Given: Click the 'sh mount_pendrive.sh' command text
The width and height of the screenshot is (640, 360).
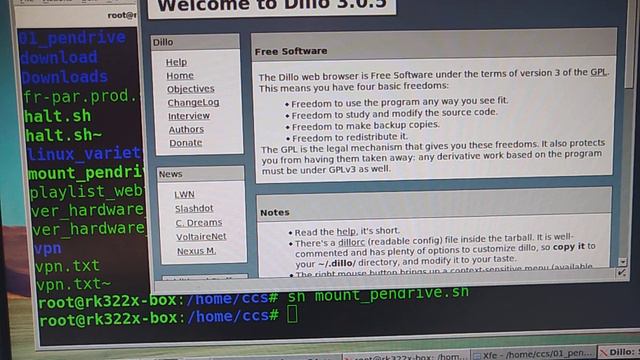Looking at the screenshot, I should pyautogui.click(x=378, y=294).
